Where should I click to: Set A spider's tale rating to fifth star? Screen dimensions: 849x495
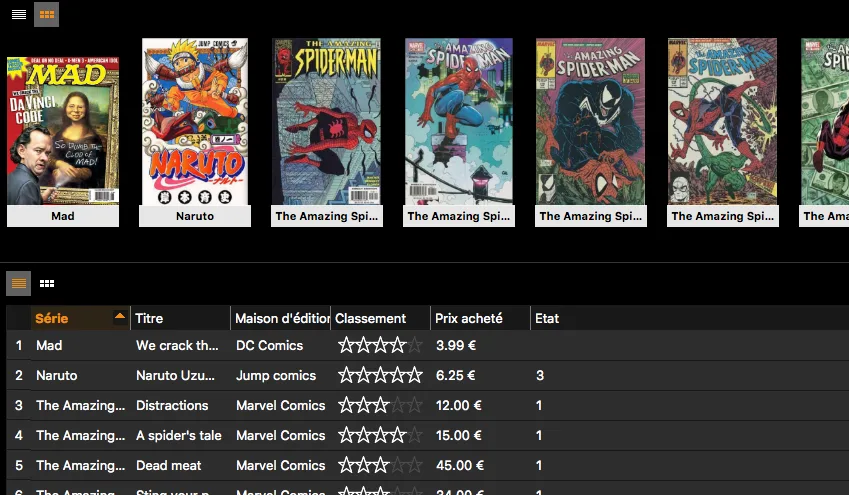point(415,436)
